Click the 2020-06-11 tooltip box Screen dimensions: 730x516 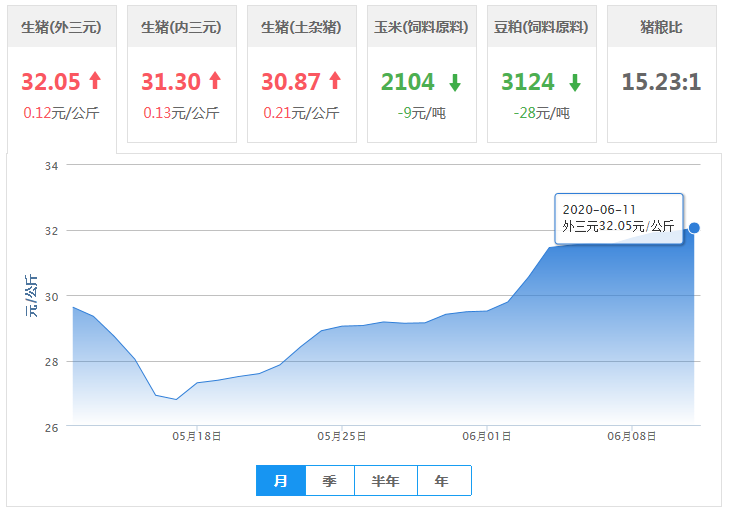click(618, 218)
